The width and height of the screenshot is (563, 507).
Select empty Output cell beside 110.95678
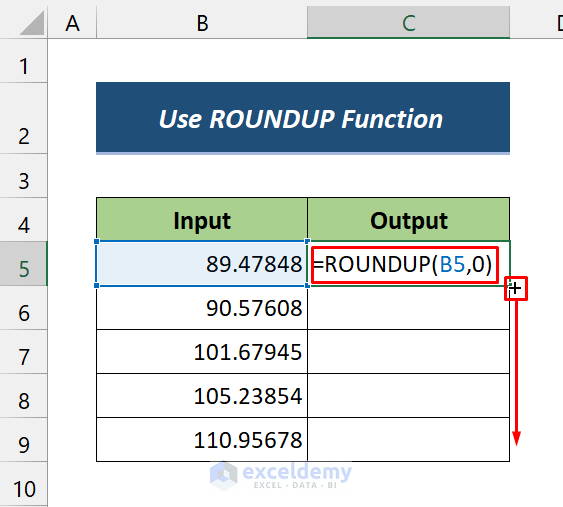tap(409, 440)
